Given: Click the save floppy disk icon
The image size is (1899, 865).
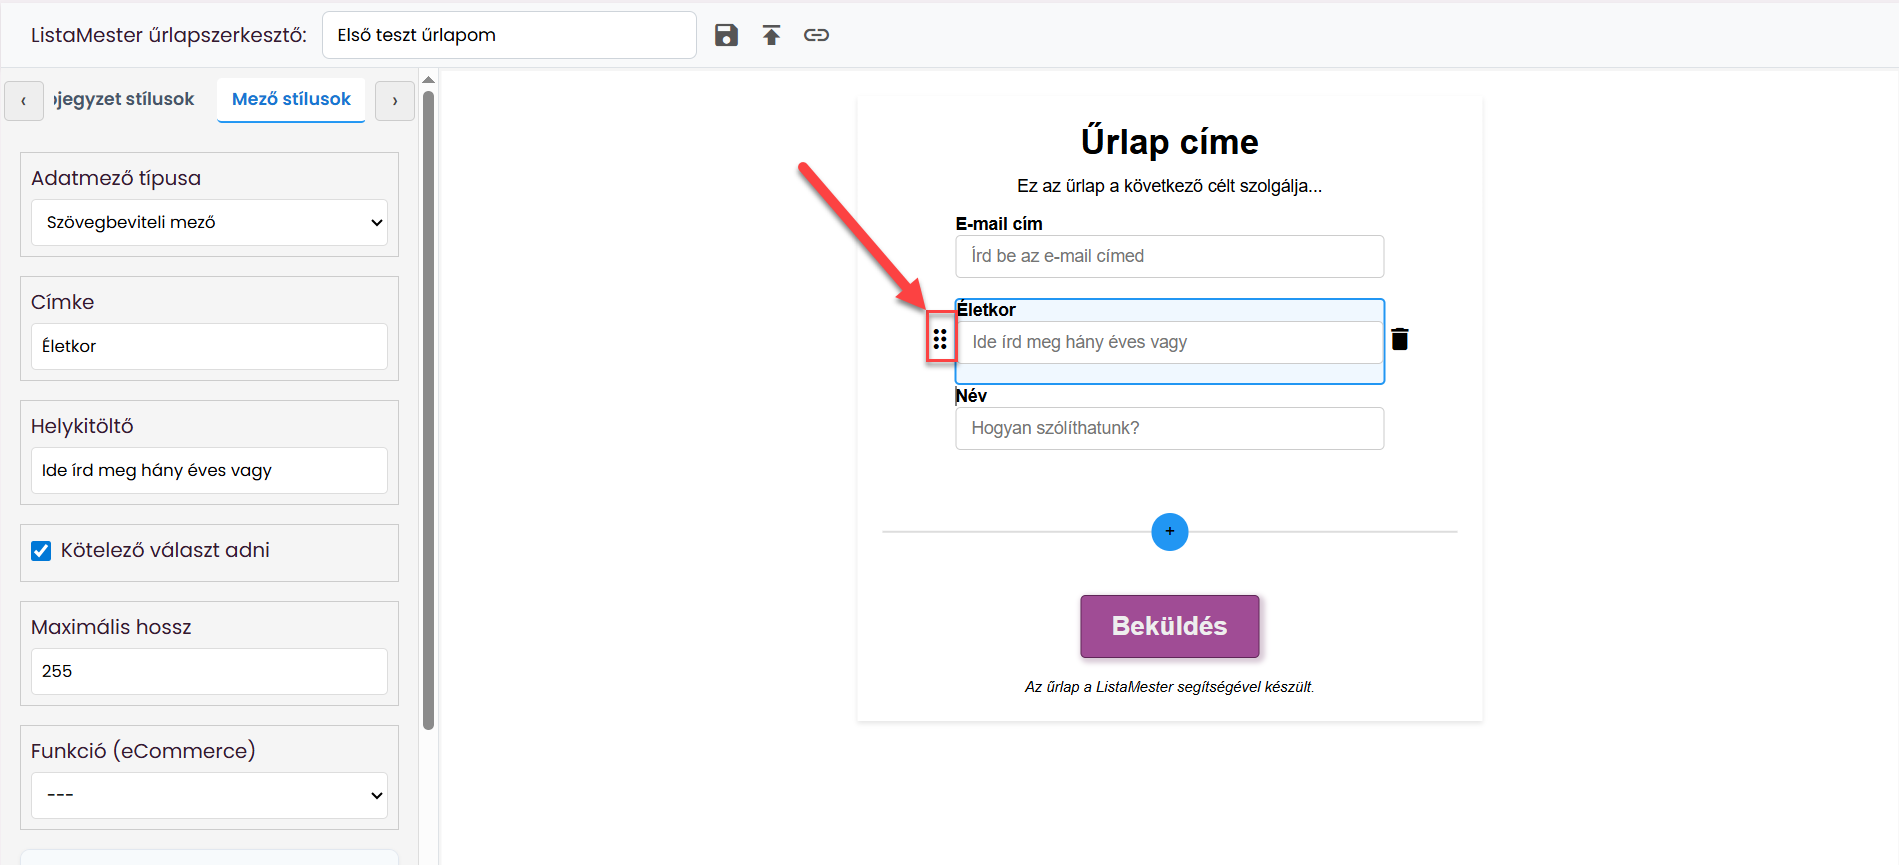Looking at the screenshot, I should click(726, 35).
